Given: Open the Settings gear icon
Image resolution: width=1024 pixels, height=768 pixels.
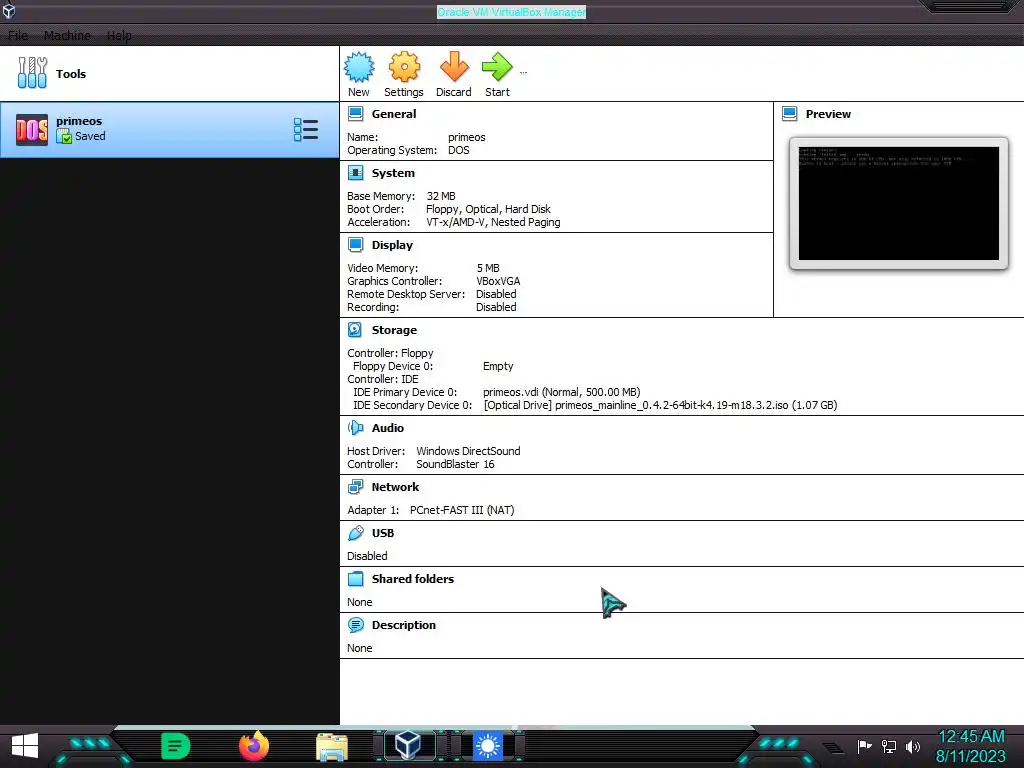Looking at the screenshot, I should point(404,67).
